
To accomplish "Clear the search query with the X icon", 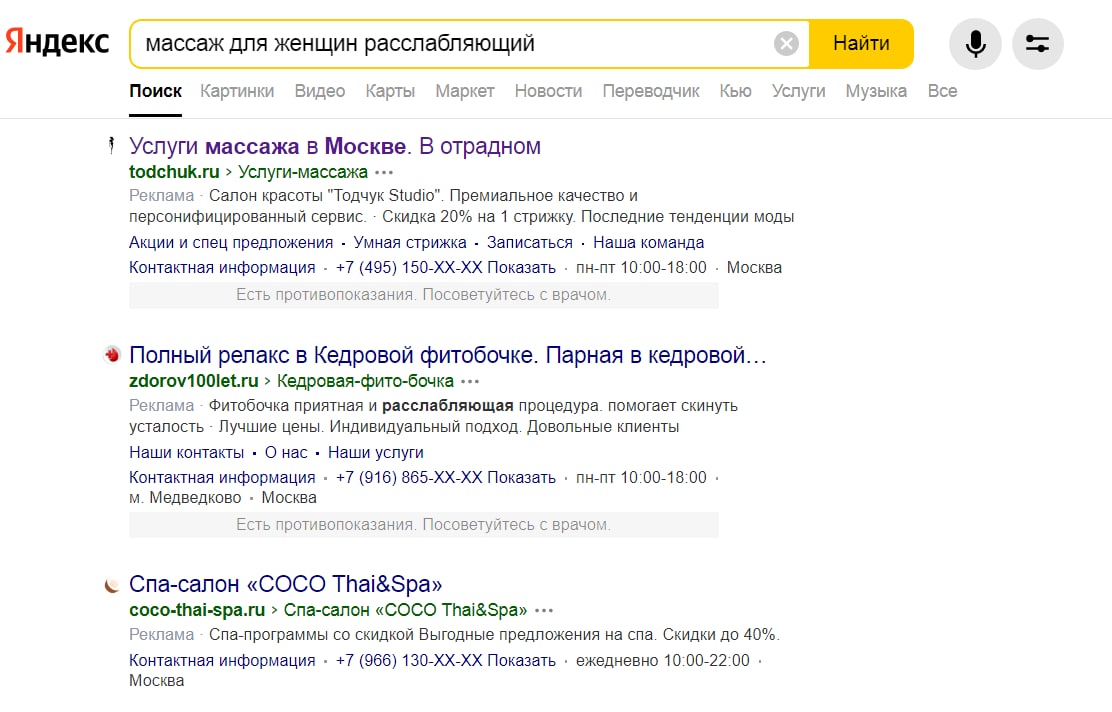I will point(786,43).
